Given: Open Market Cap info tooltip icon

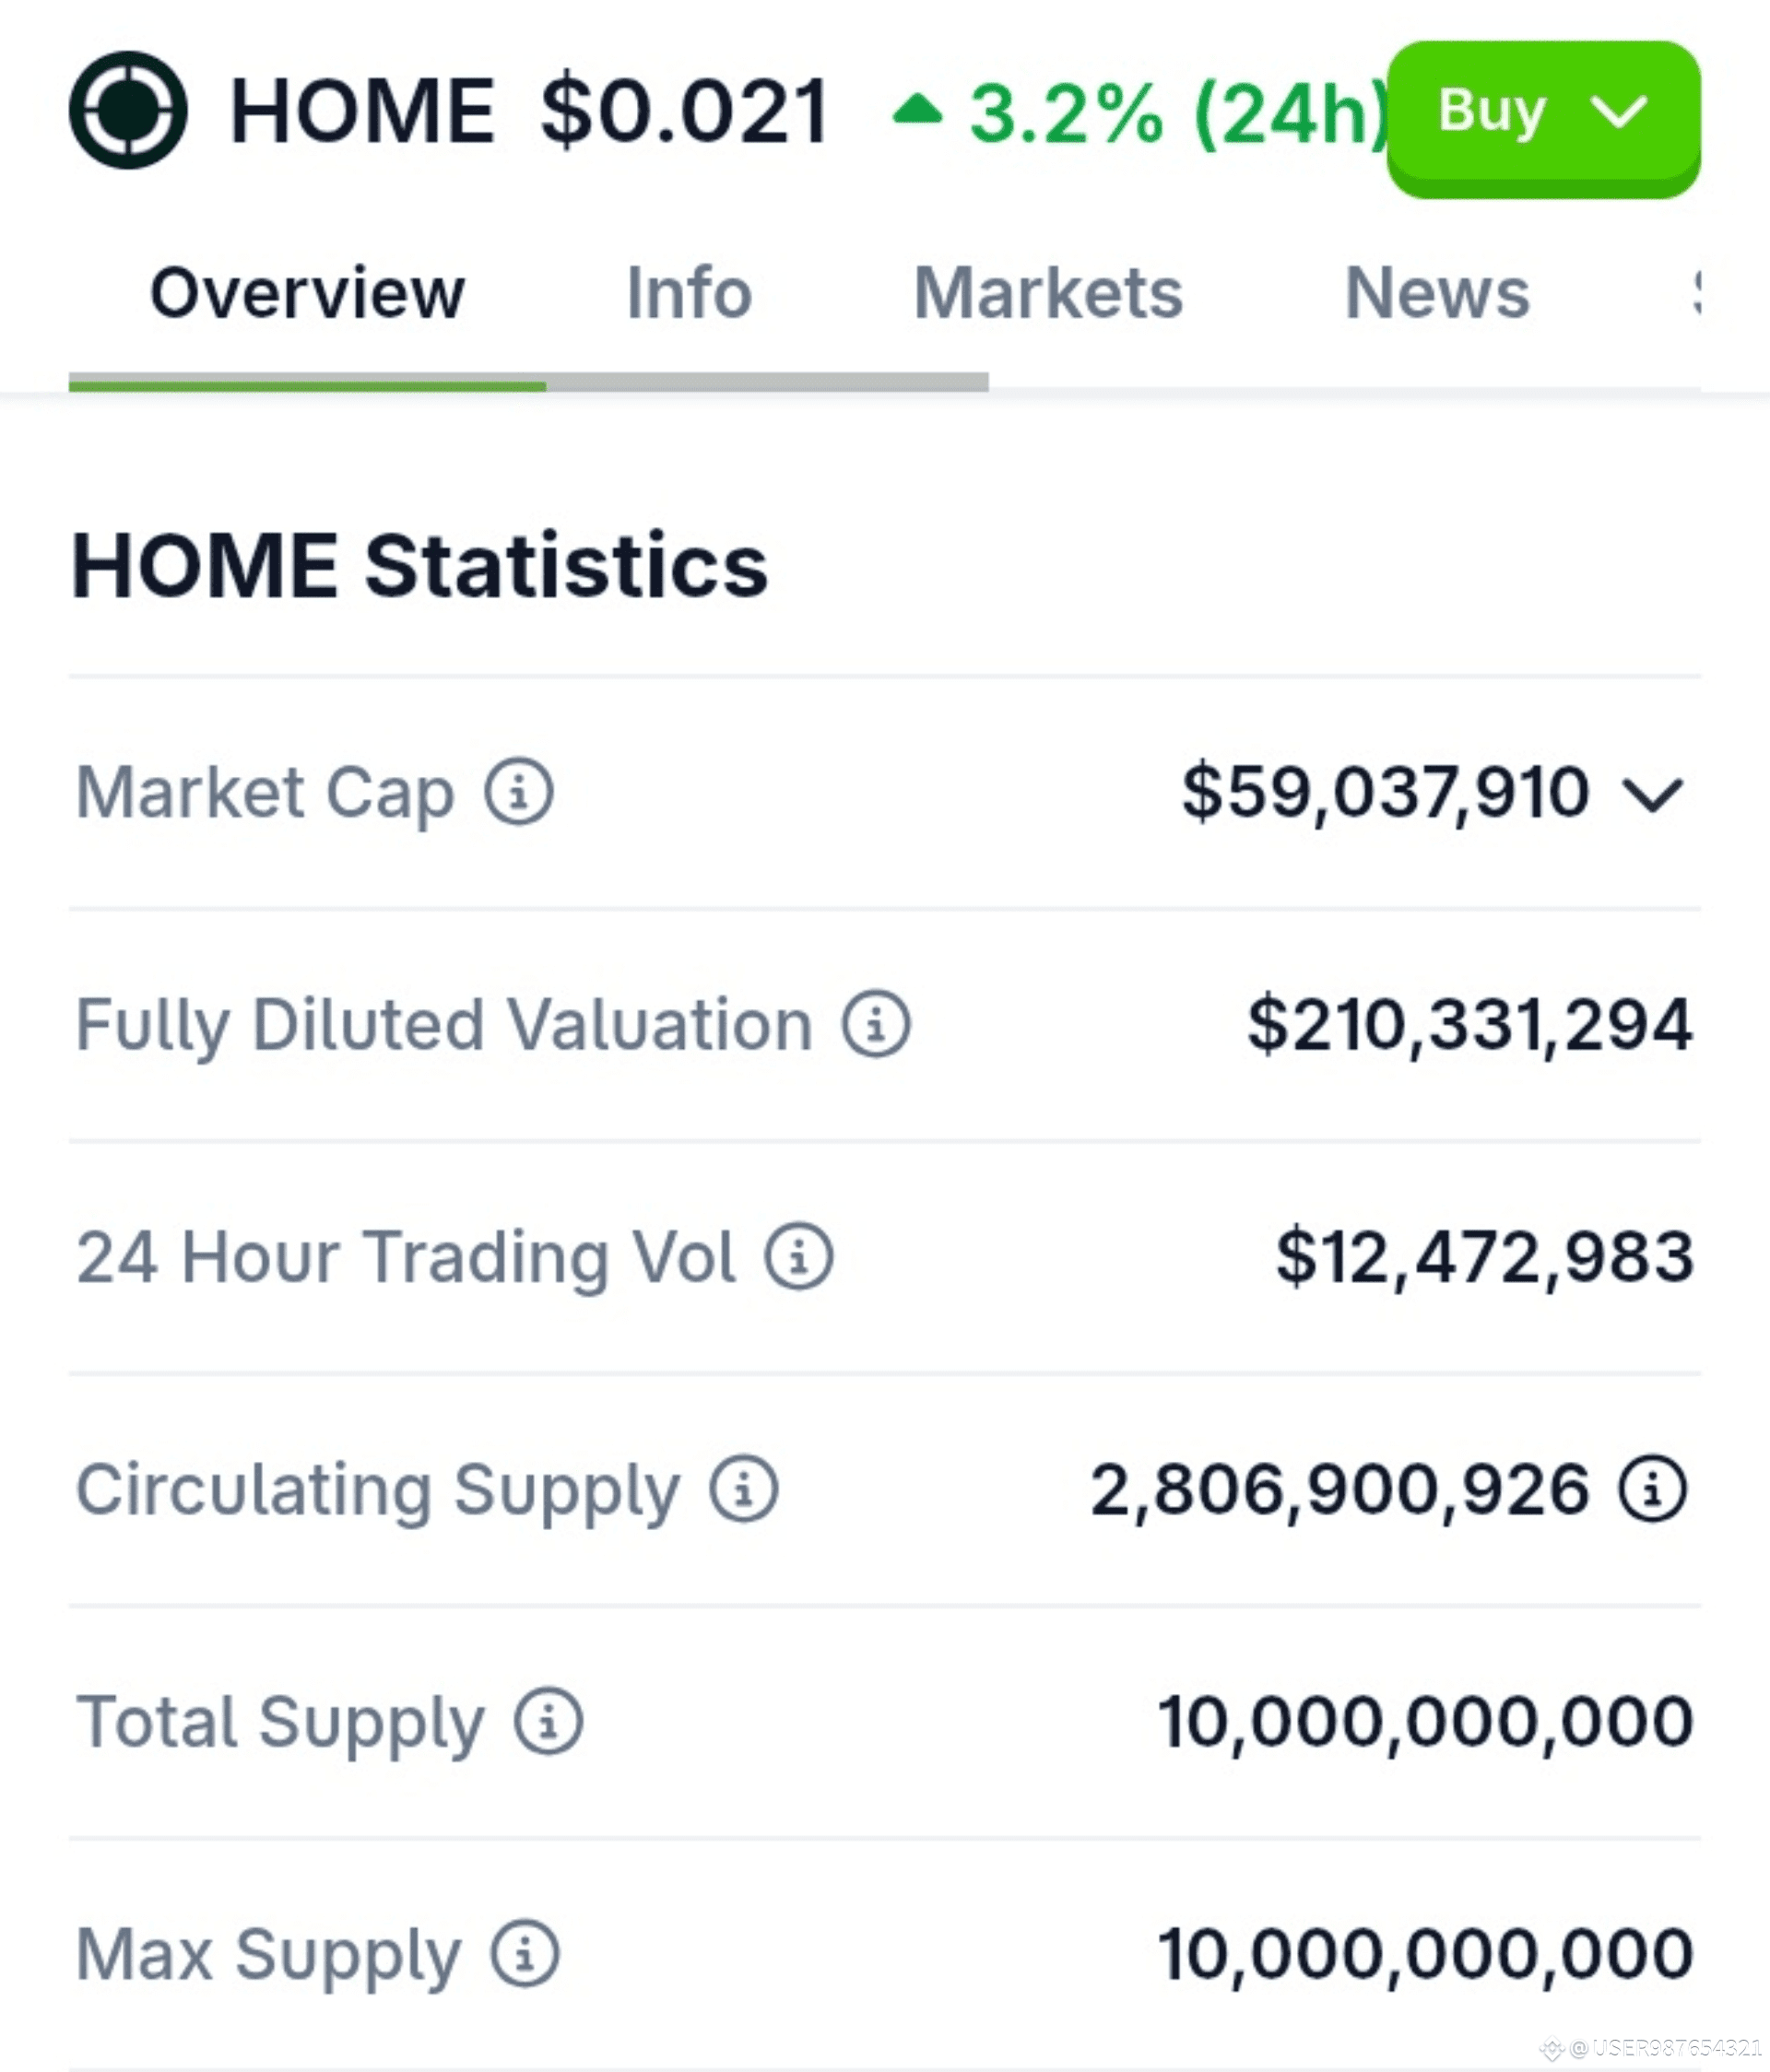Looking at the screenshot, I should point(519,792).
